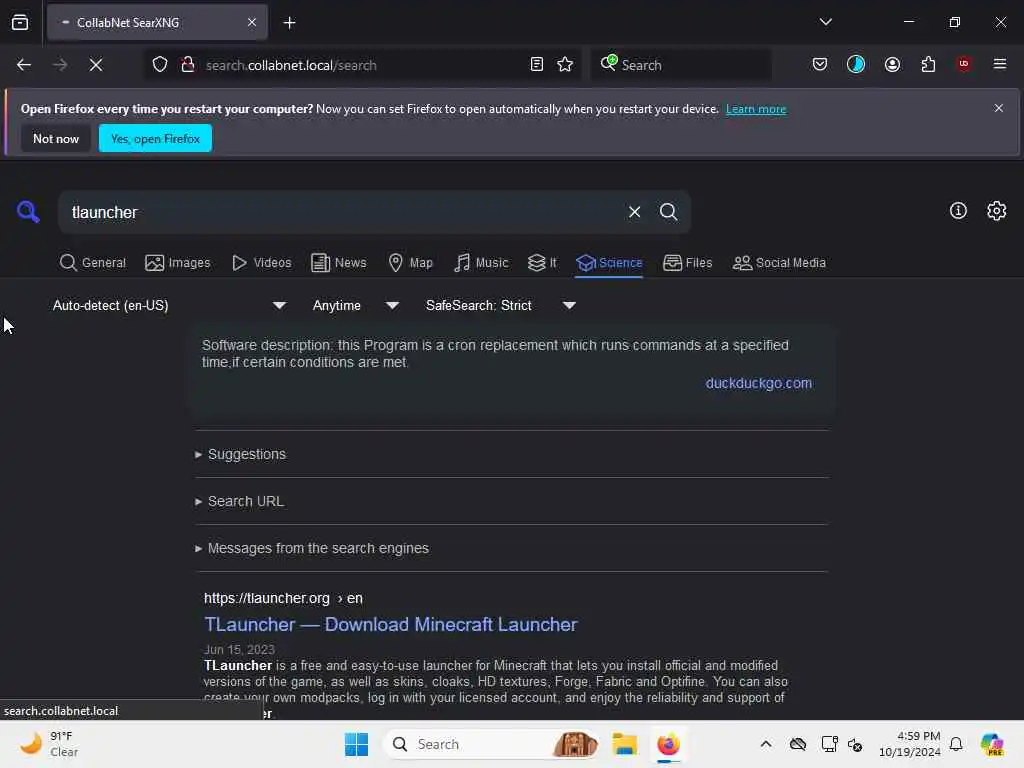The image size is (1024, 768).
Task: View site security lock info
Action: click(187, 65)
